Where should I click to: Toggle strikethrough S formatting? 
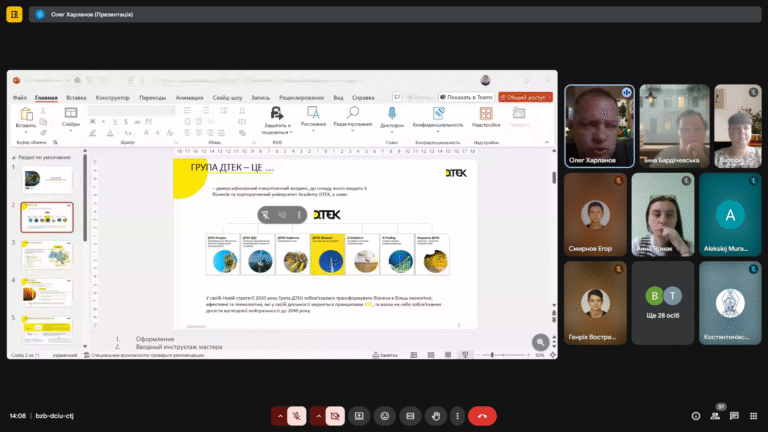coord(126,121)
